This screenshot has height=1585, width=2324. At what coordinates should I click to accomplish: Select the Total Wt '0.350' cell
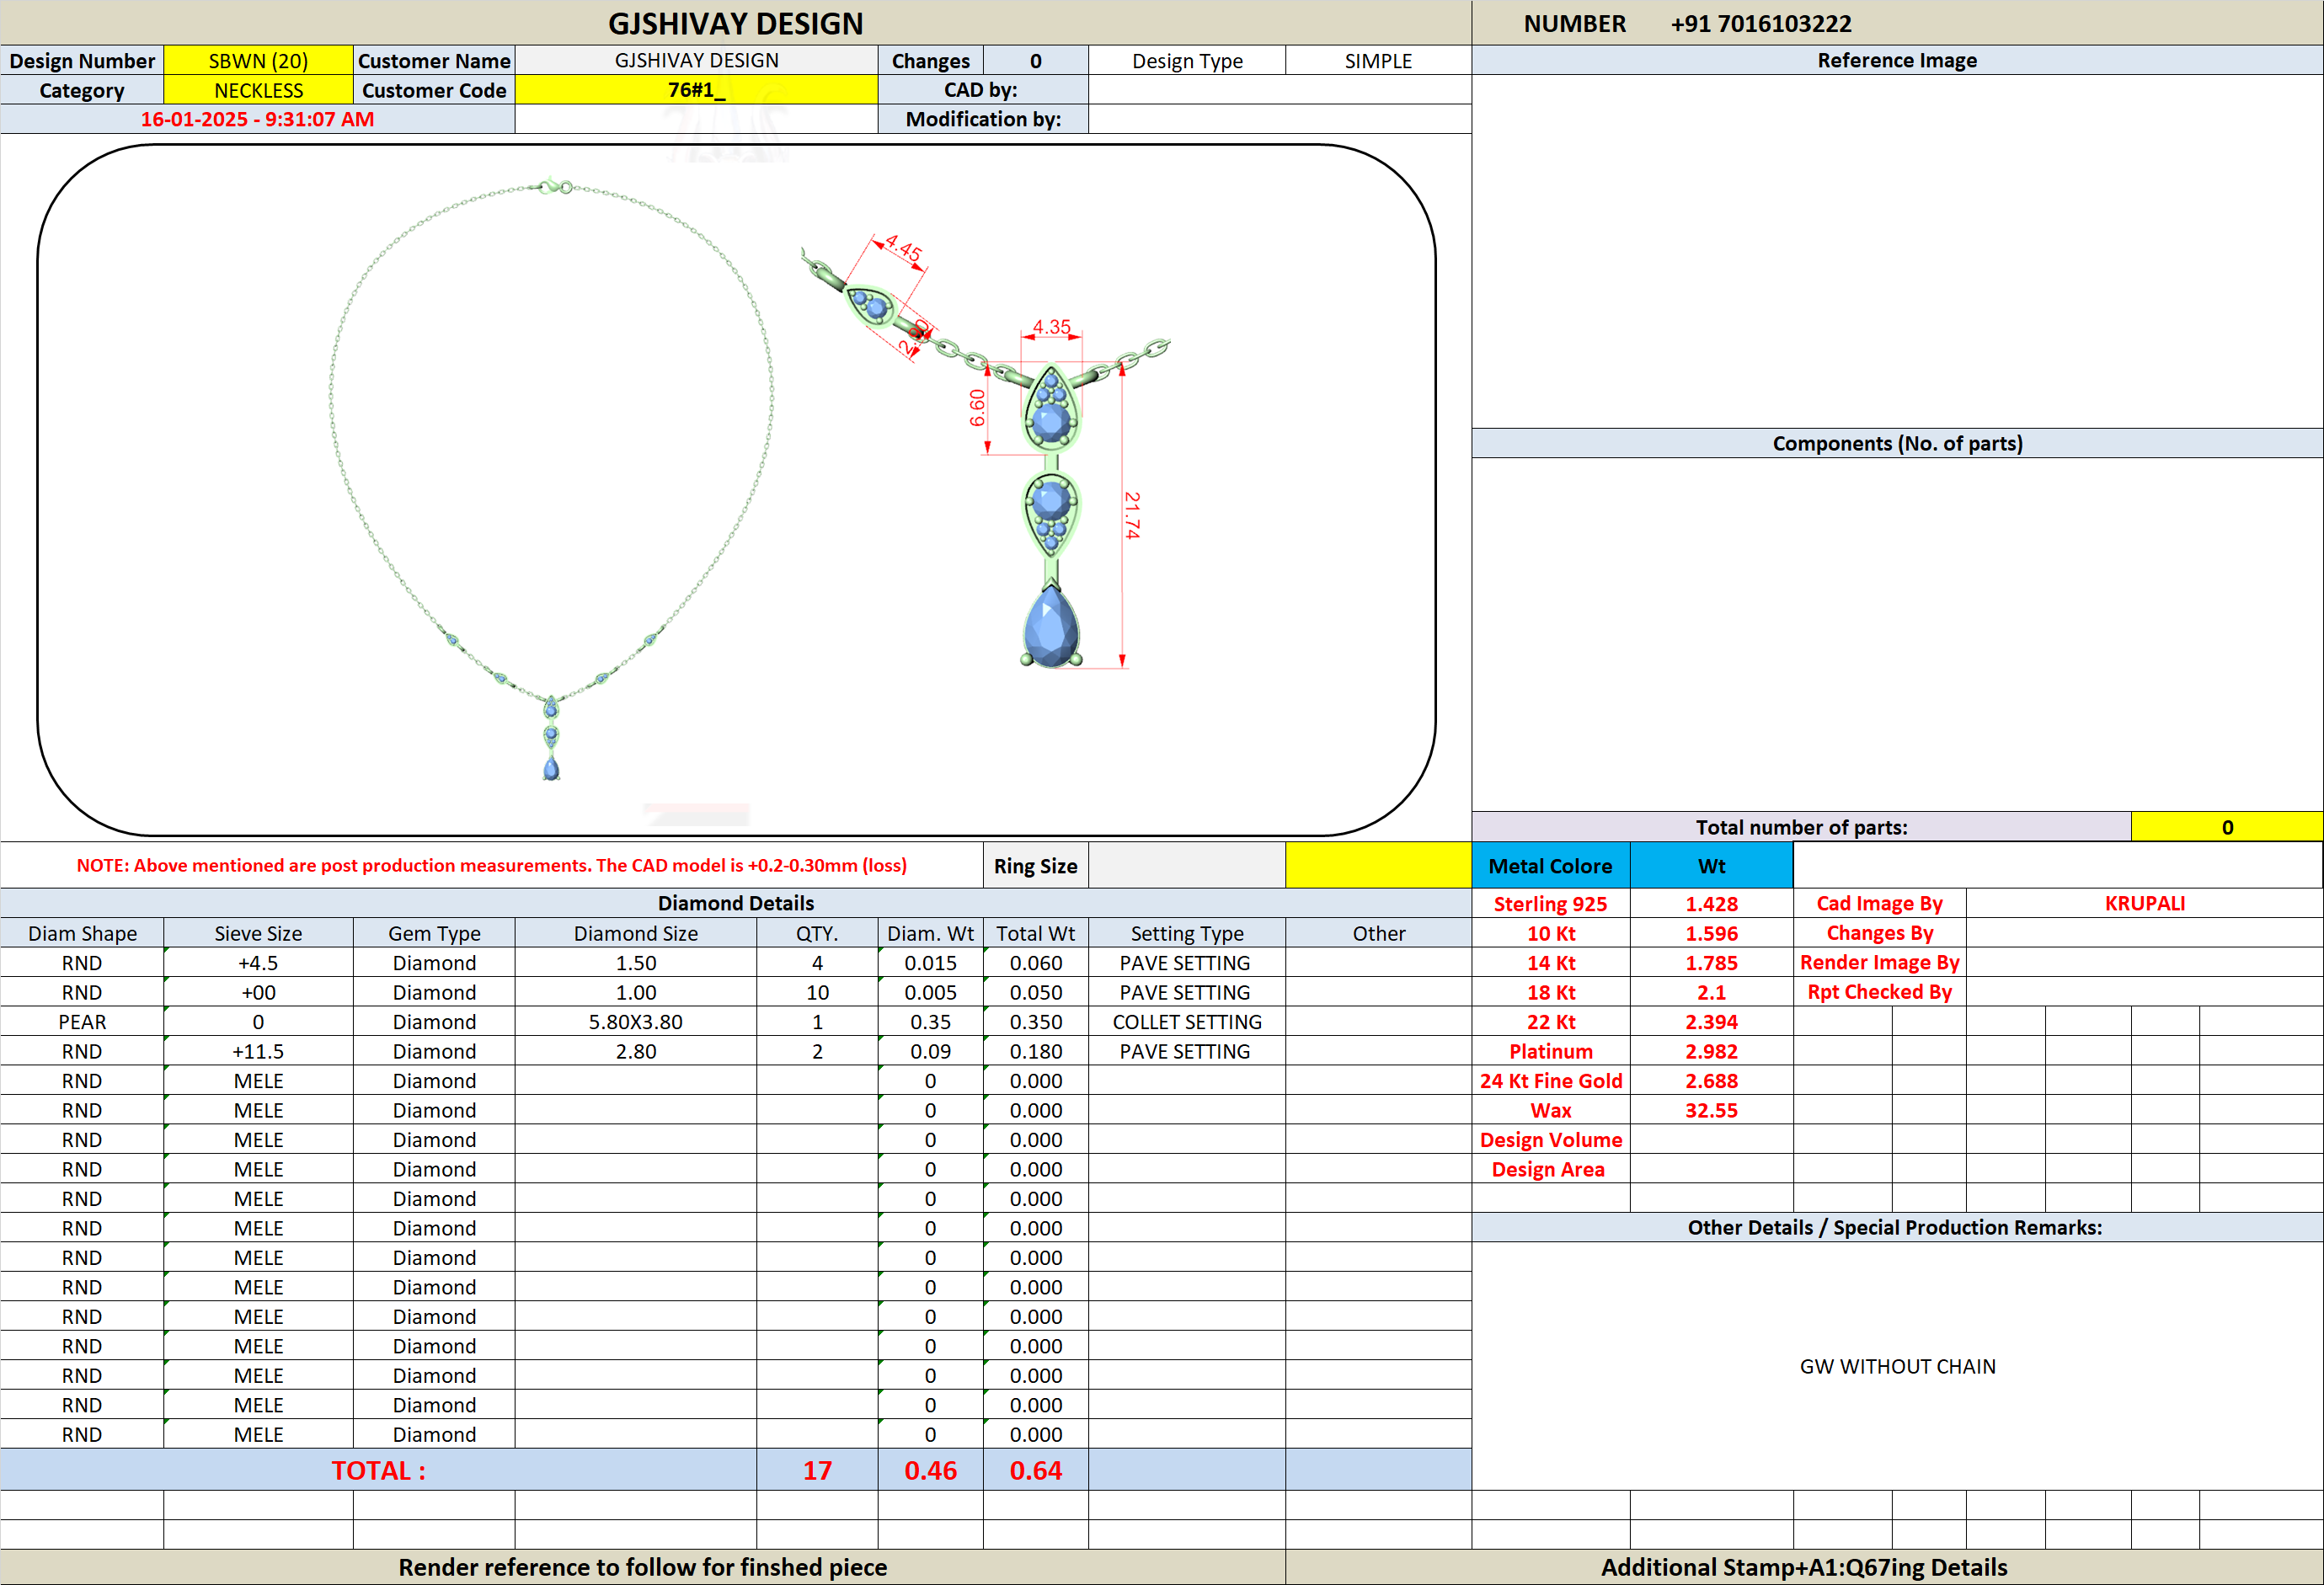coord(1035,1021)
